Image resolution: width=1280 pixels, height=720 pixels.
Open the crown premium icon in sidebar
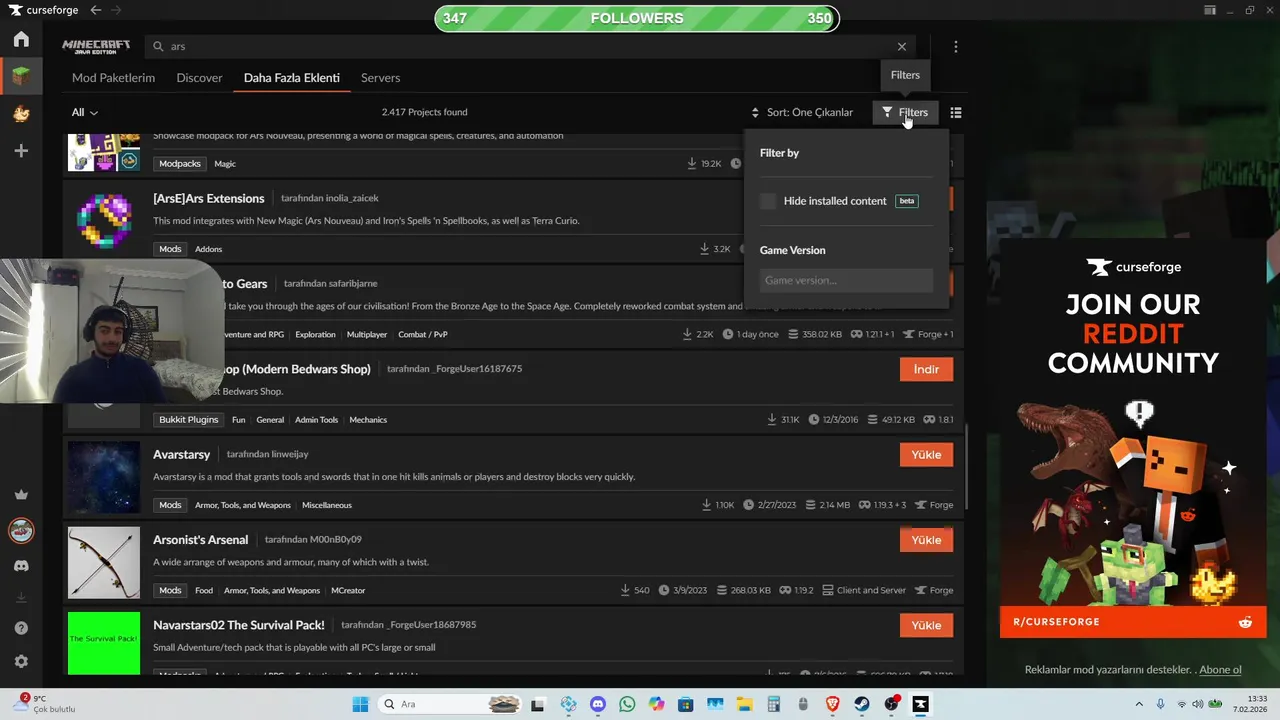pos(21,495)
